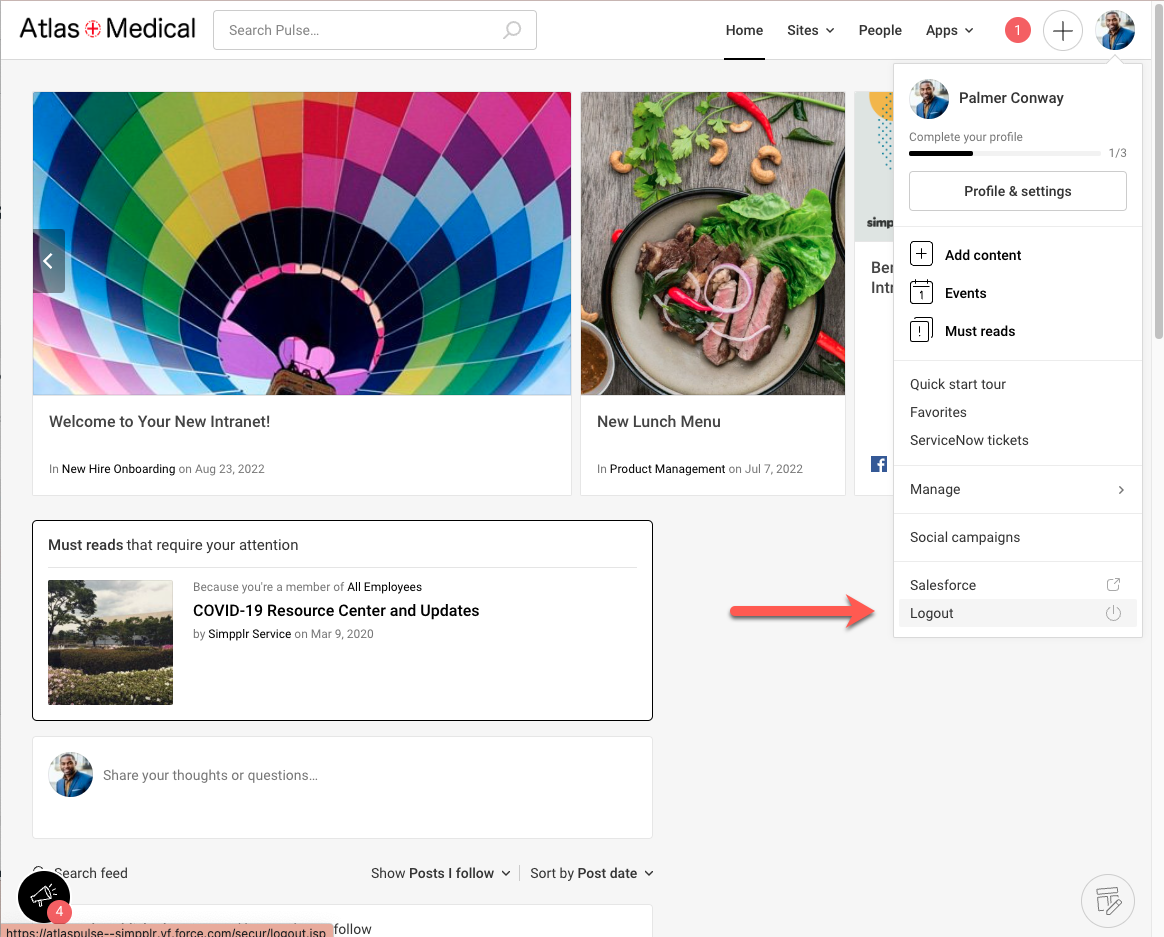Open the lunch plate image

pyautogui.click(x=713, y=244)
